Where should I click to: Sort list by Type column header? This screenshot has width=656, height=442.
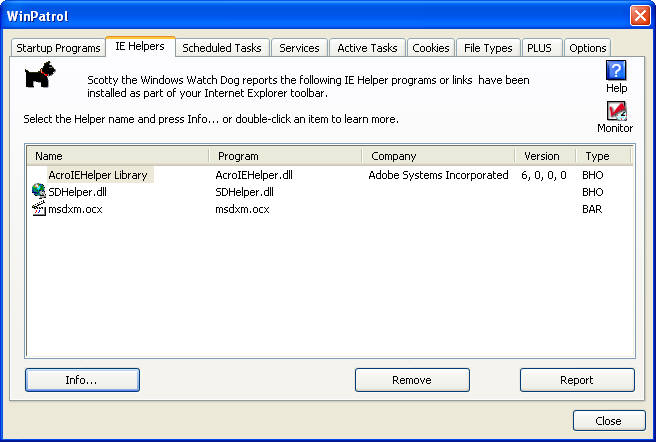coord(603,156)
